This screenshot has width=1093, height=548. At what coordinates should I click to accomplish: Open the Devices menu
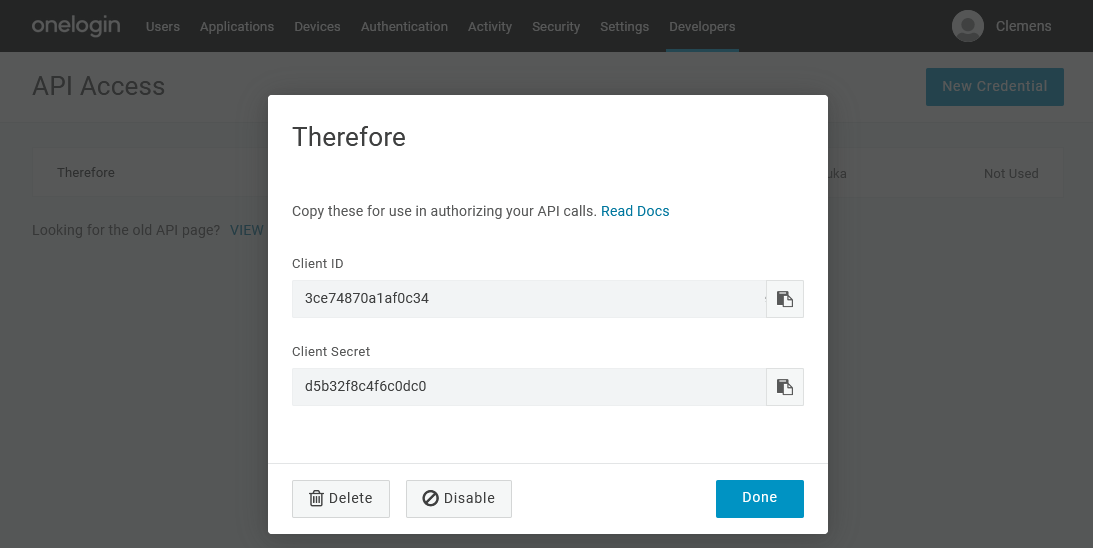click(x=317, y=27)
